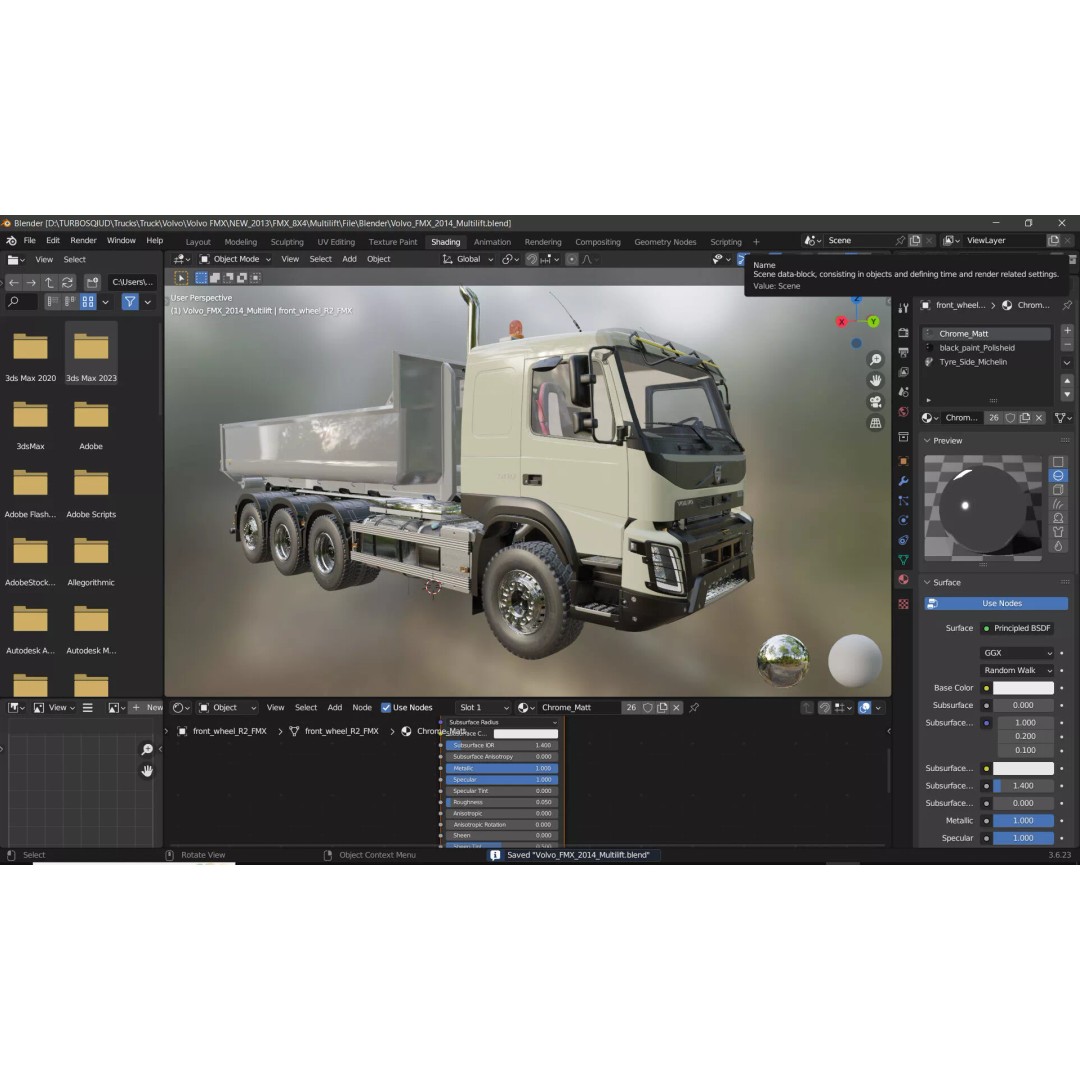Open the Render properties tab

pyautogui.click(x=903, y=333)
